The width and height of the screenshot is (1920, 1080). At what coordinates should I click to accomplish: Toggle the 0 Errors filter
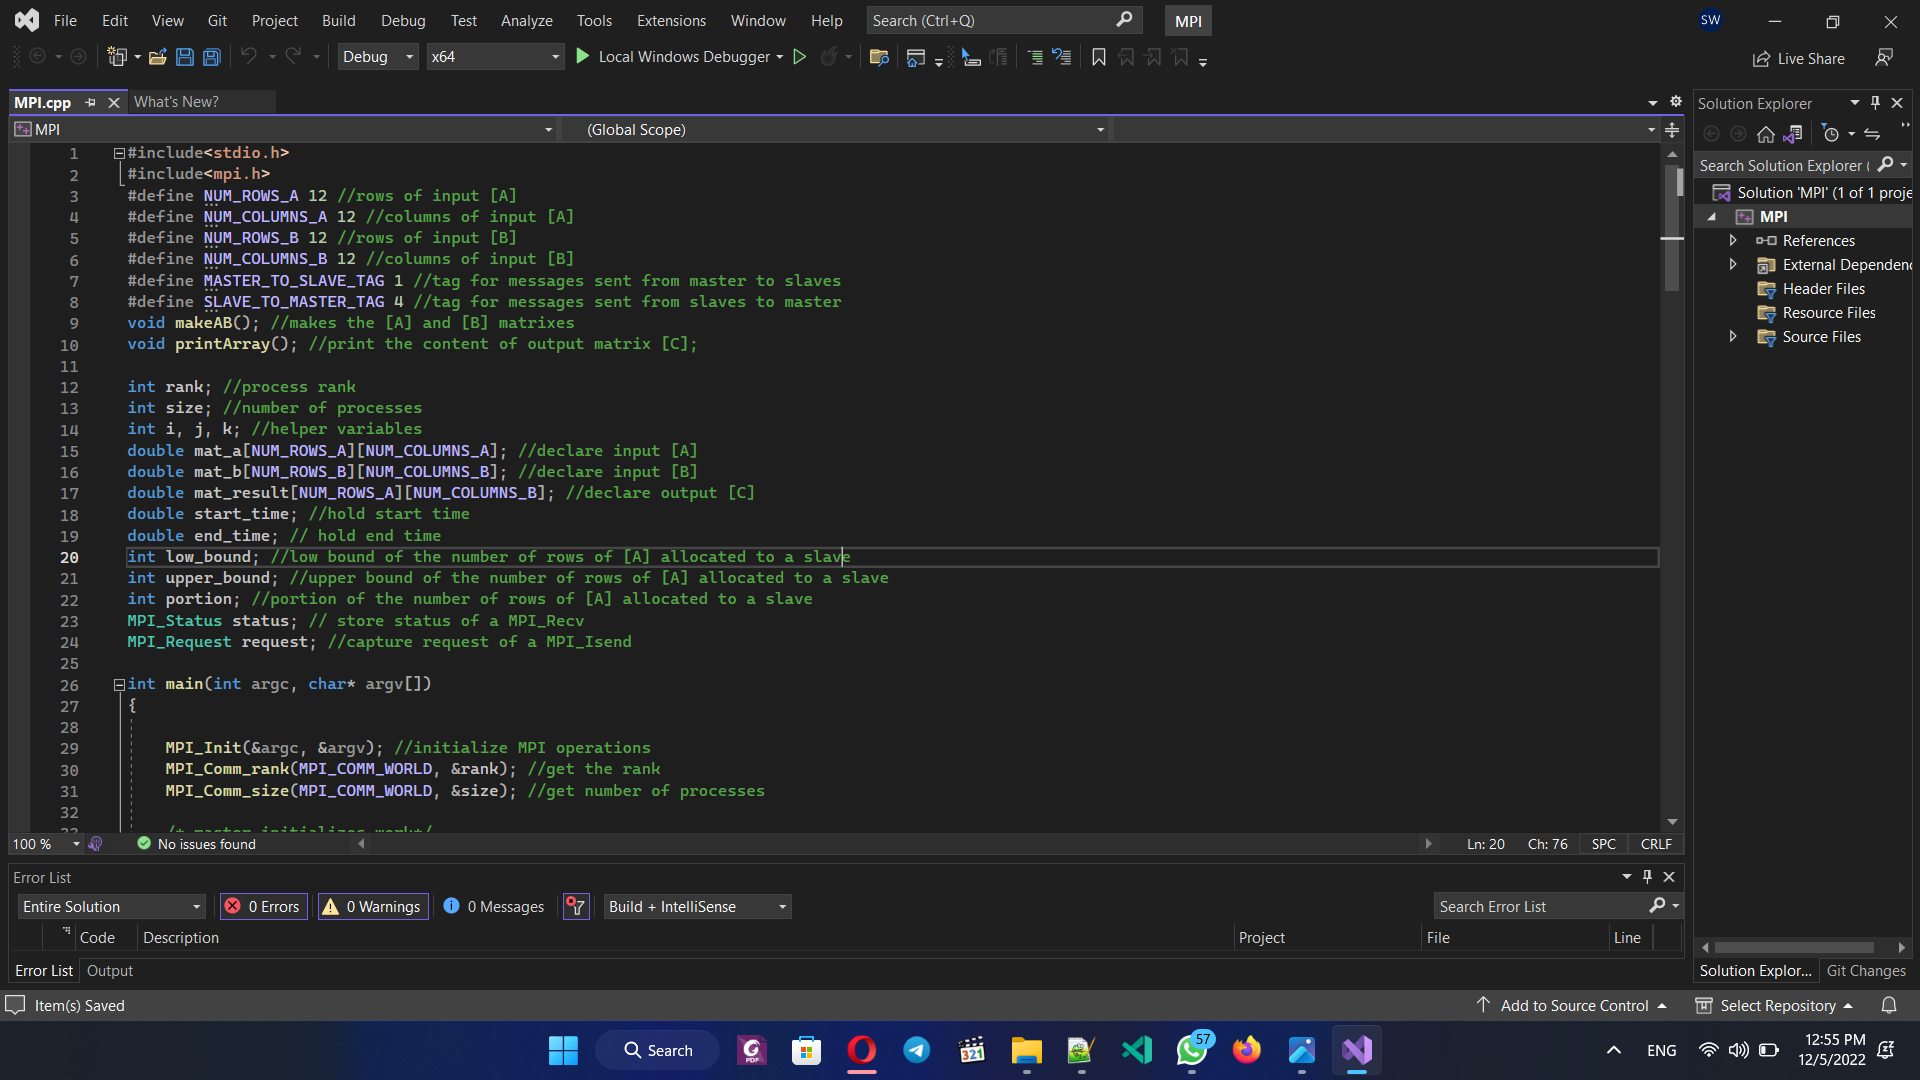pyautogui.click(x=263, y=907)
